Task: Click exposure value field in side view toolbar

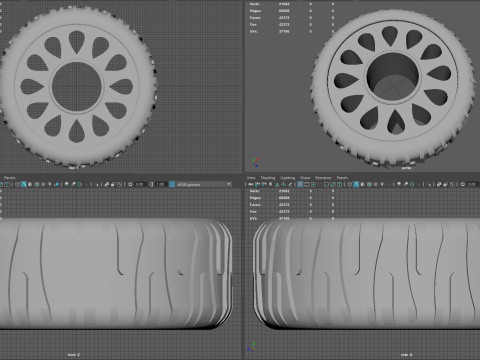Action: [473, 184]
